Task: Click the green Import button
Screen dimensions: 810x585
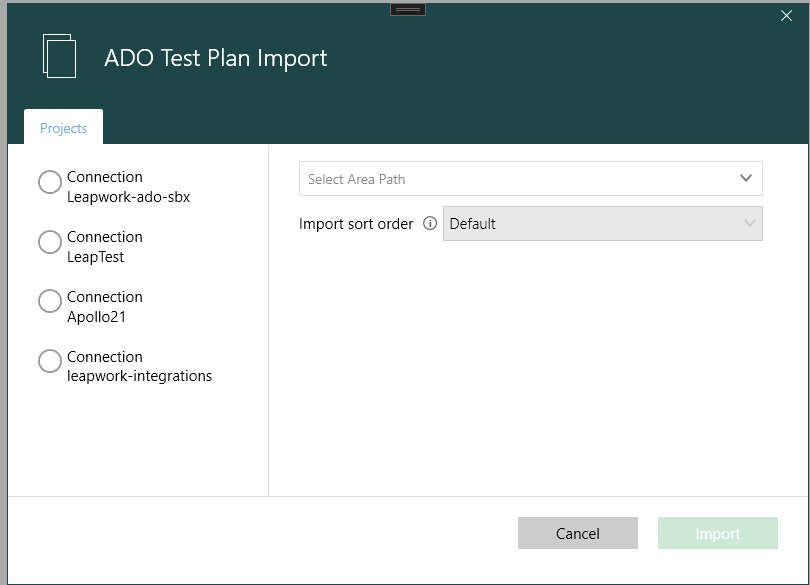Action: point(717,533)
